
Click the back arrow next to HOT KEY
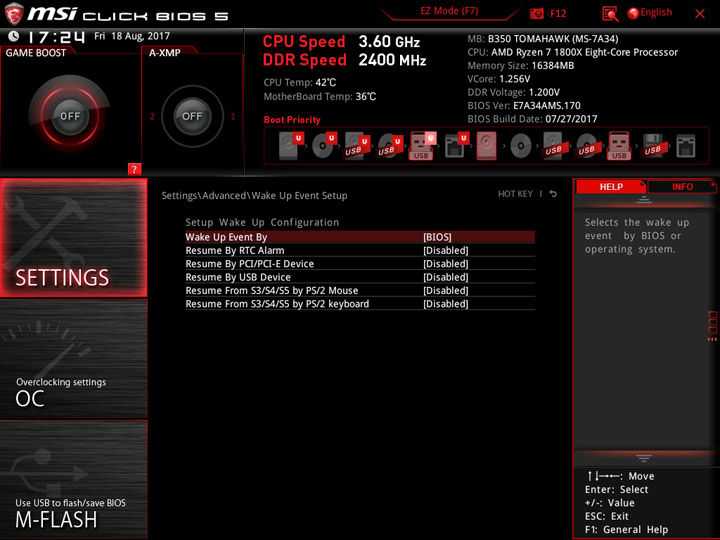(x=553, y=194)
